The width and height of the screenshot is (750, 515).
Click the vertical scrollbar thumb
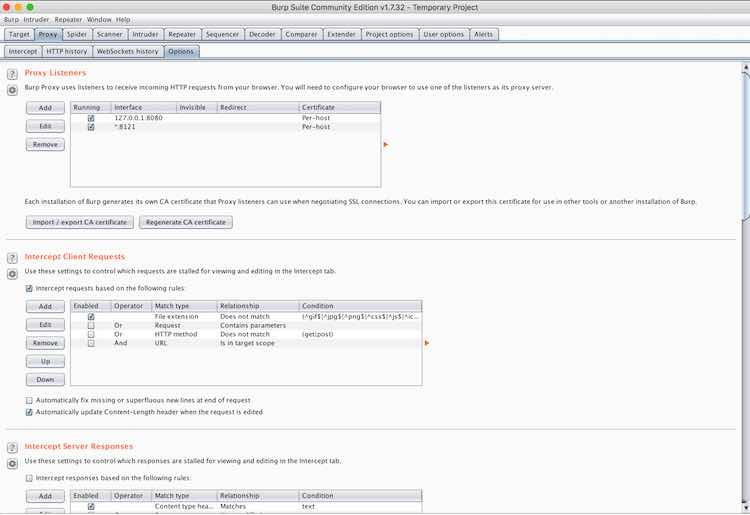(746, 146)
